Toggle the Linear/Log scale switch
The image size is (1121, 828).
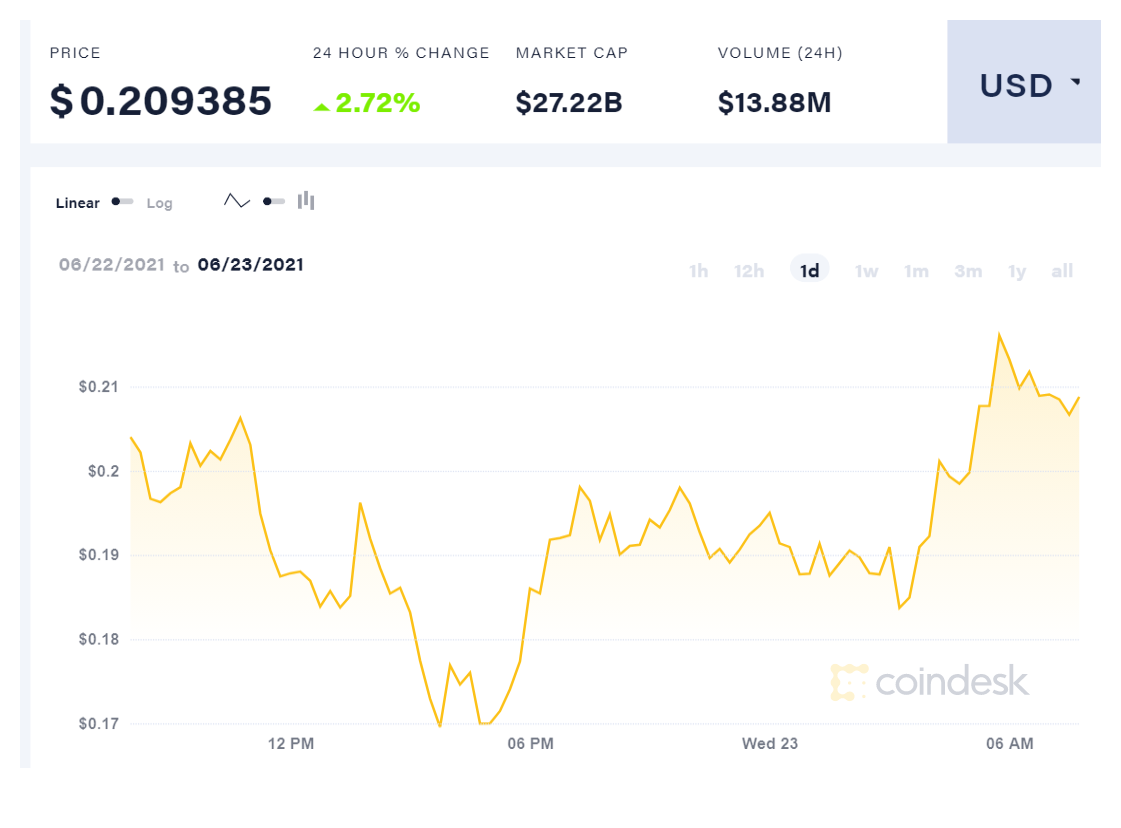[123, 202]
